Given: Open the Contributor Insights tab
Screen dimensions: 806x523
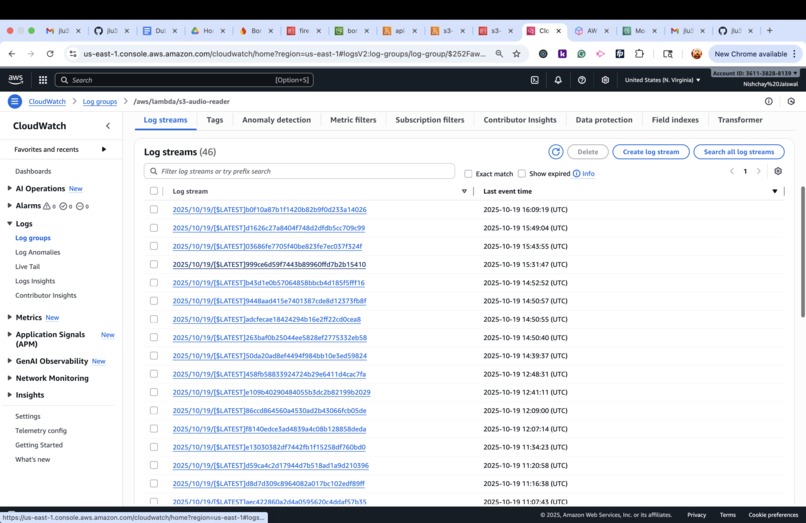Looking at the screenshot, I should (520, 120).
